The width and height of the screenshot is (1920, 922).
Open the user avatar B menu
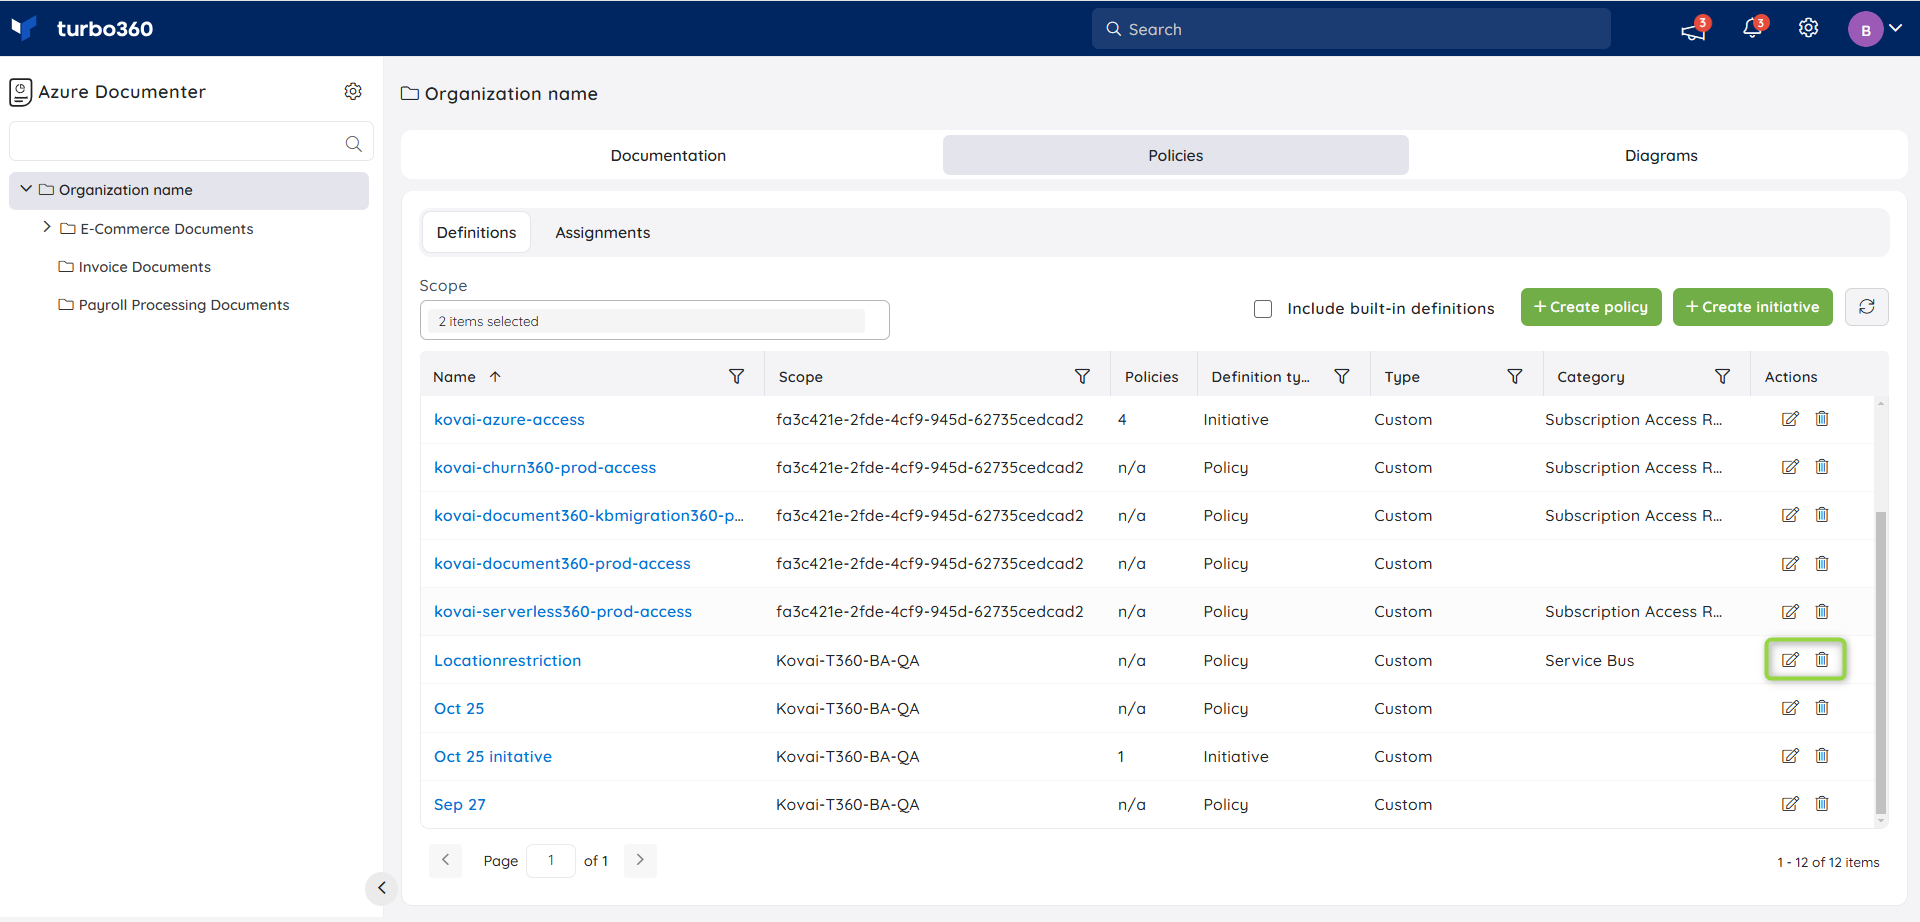click(1875, 29)
